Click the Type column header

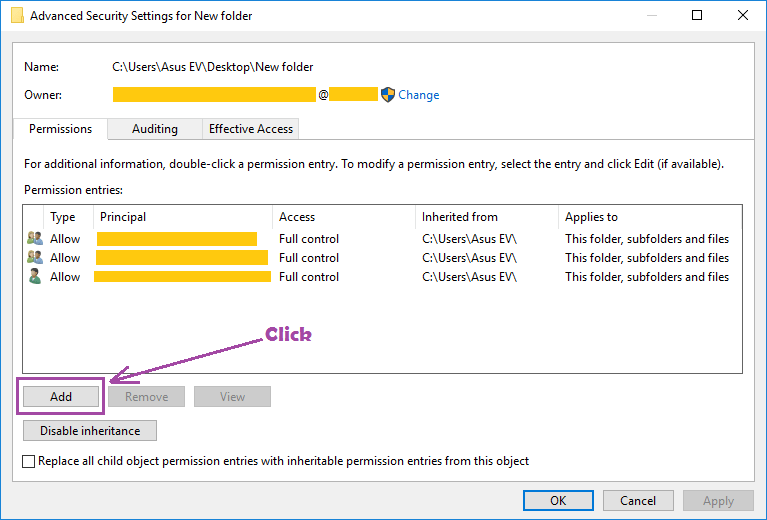coord(68,217)
